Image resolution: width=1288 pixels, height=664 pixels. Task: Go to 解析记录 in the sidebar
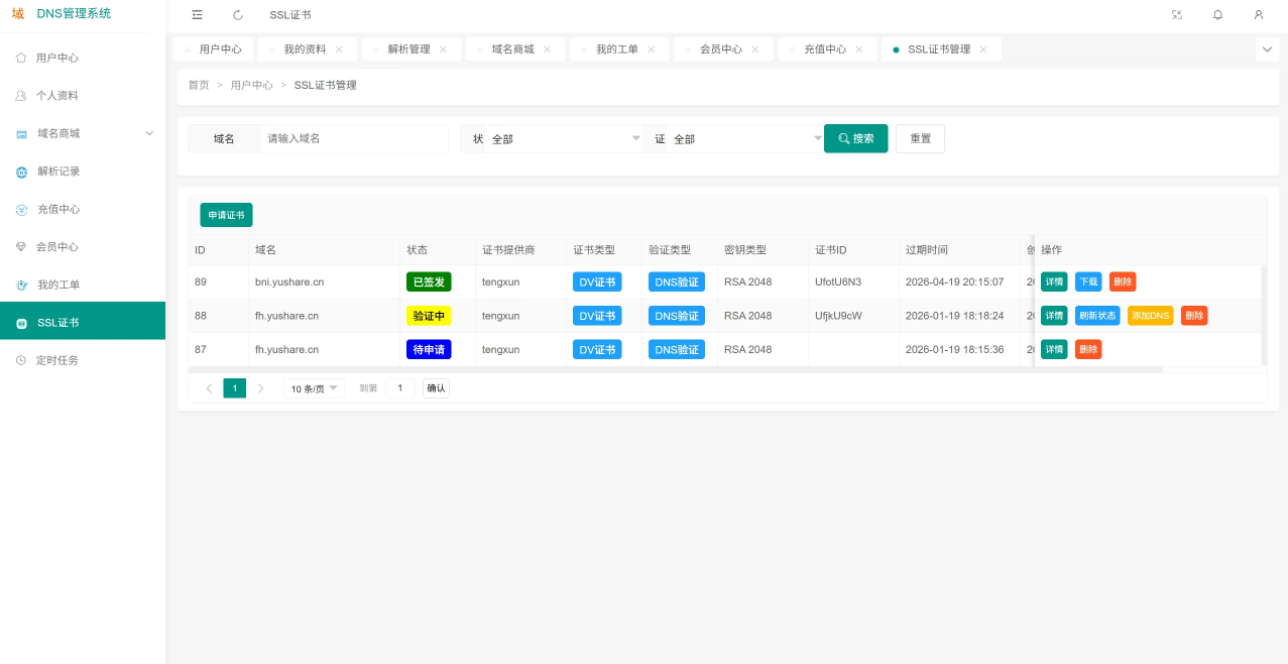tap(58, 171)
